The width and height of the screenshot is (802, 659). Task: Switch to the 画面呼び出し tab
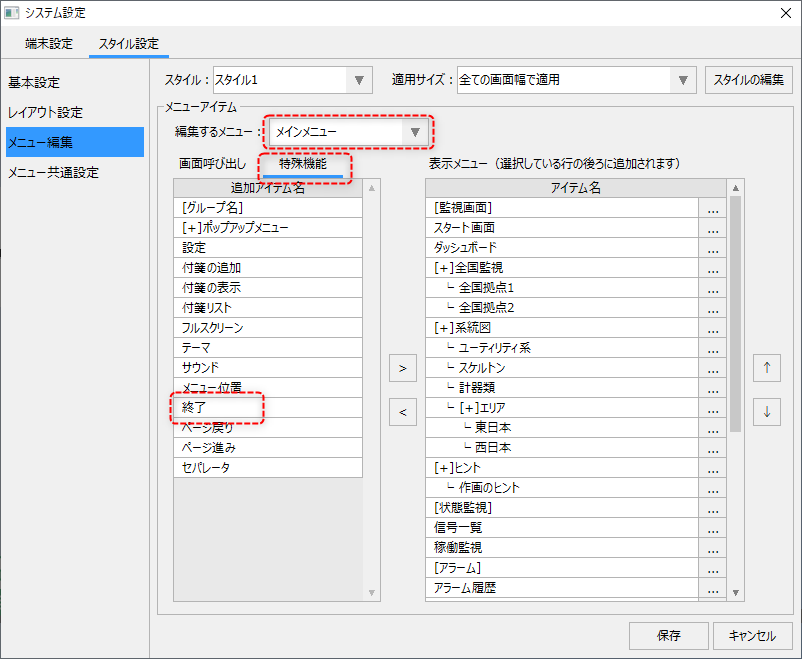click(x=212, y=163)
